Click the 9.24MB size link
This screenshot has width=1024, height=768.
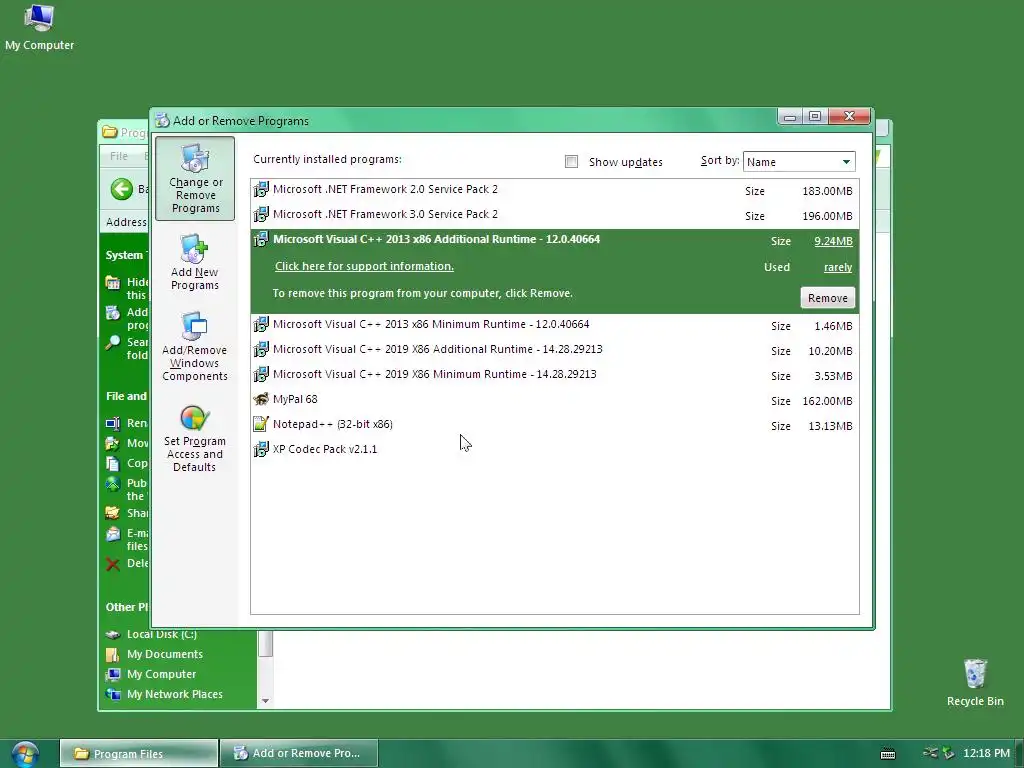[833, 241]
